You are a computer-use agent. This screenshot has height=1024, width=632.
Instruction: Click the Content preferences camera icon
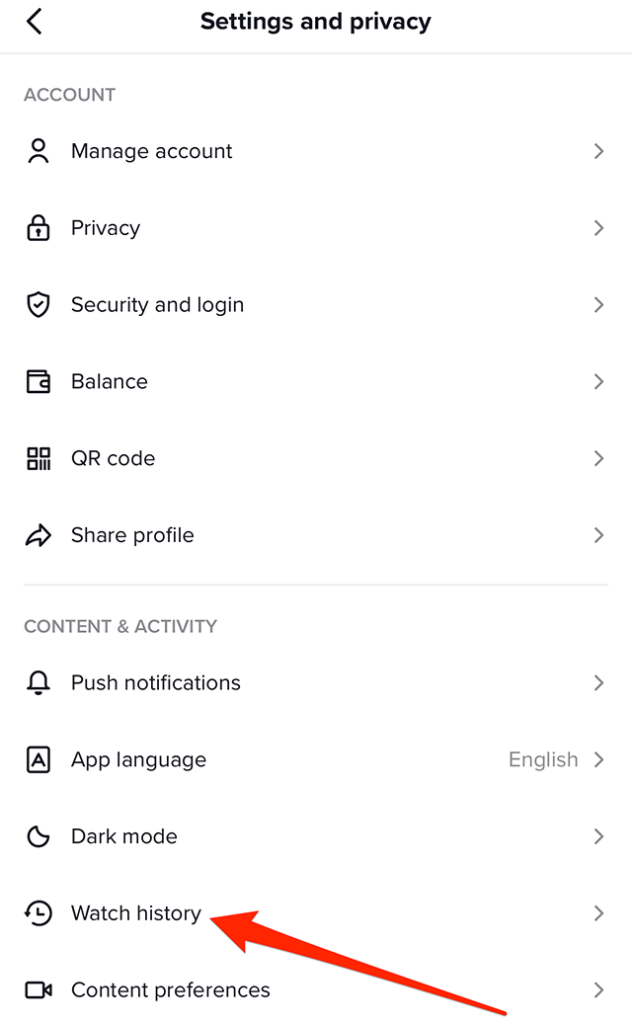point(38,990)
